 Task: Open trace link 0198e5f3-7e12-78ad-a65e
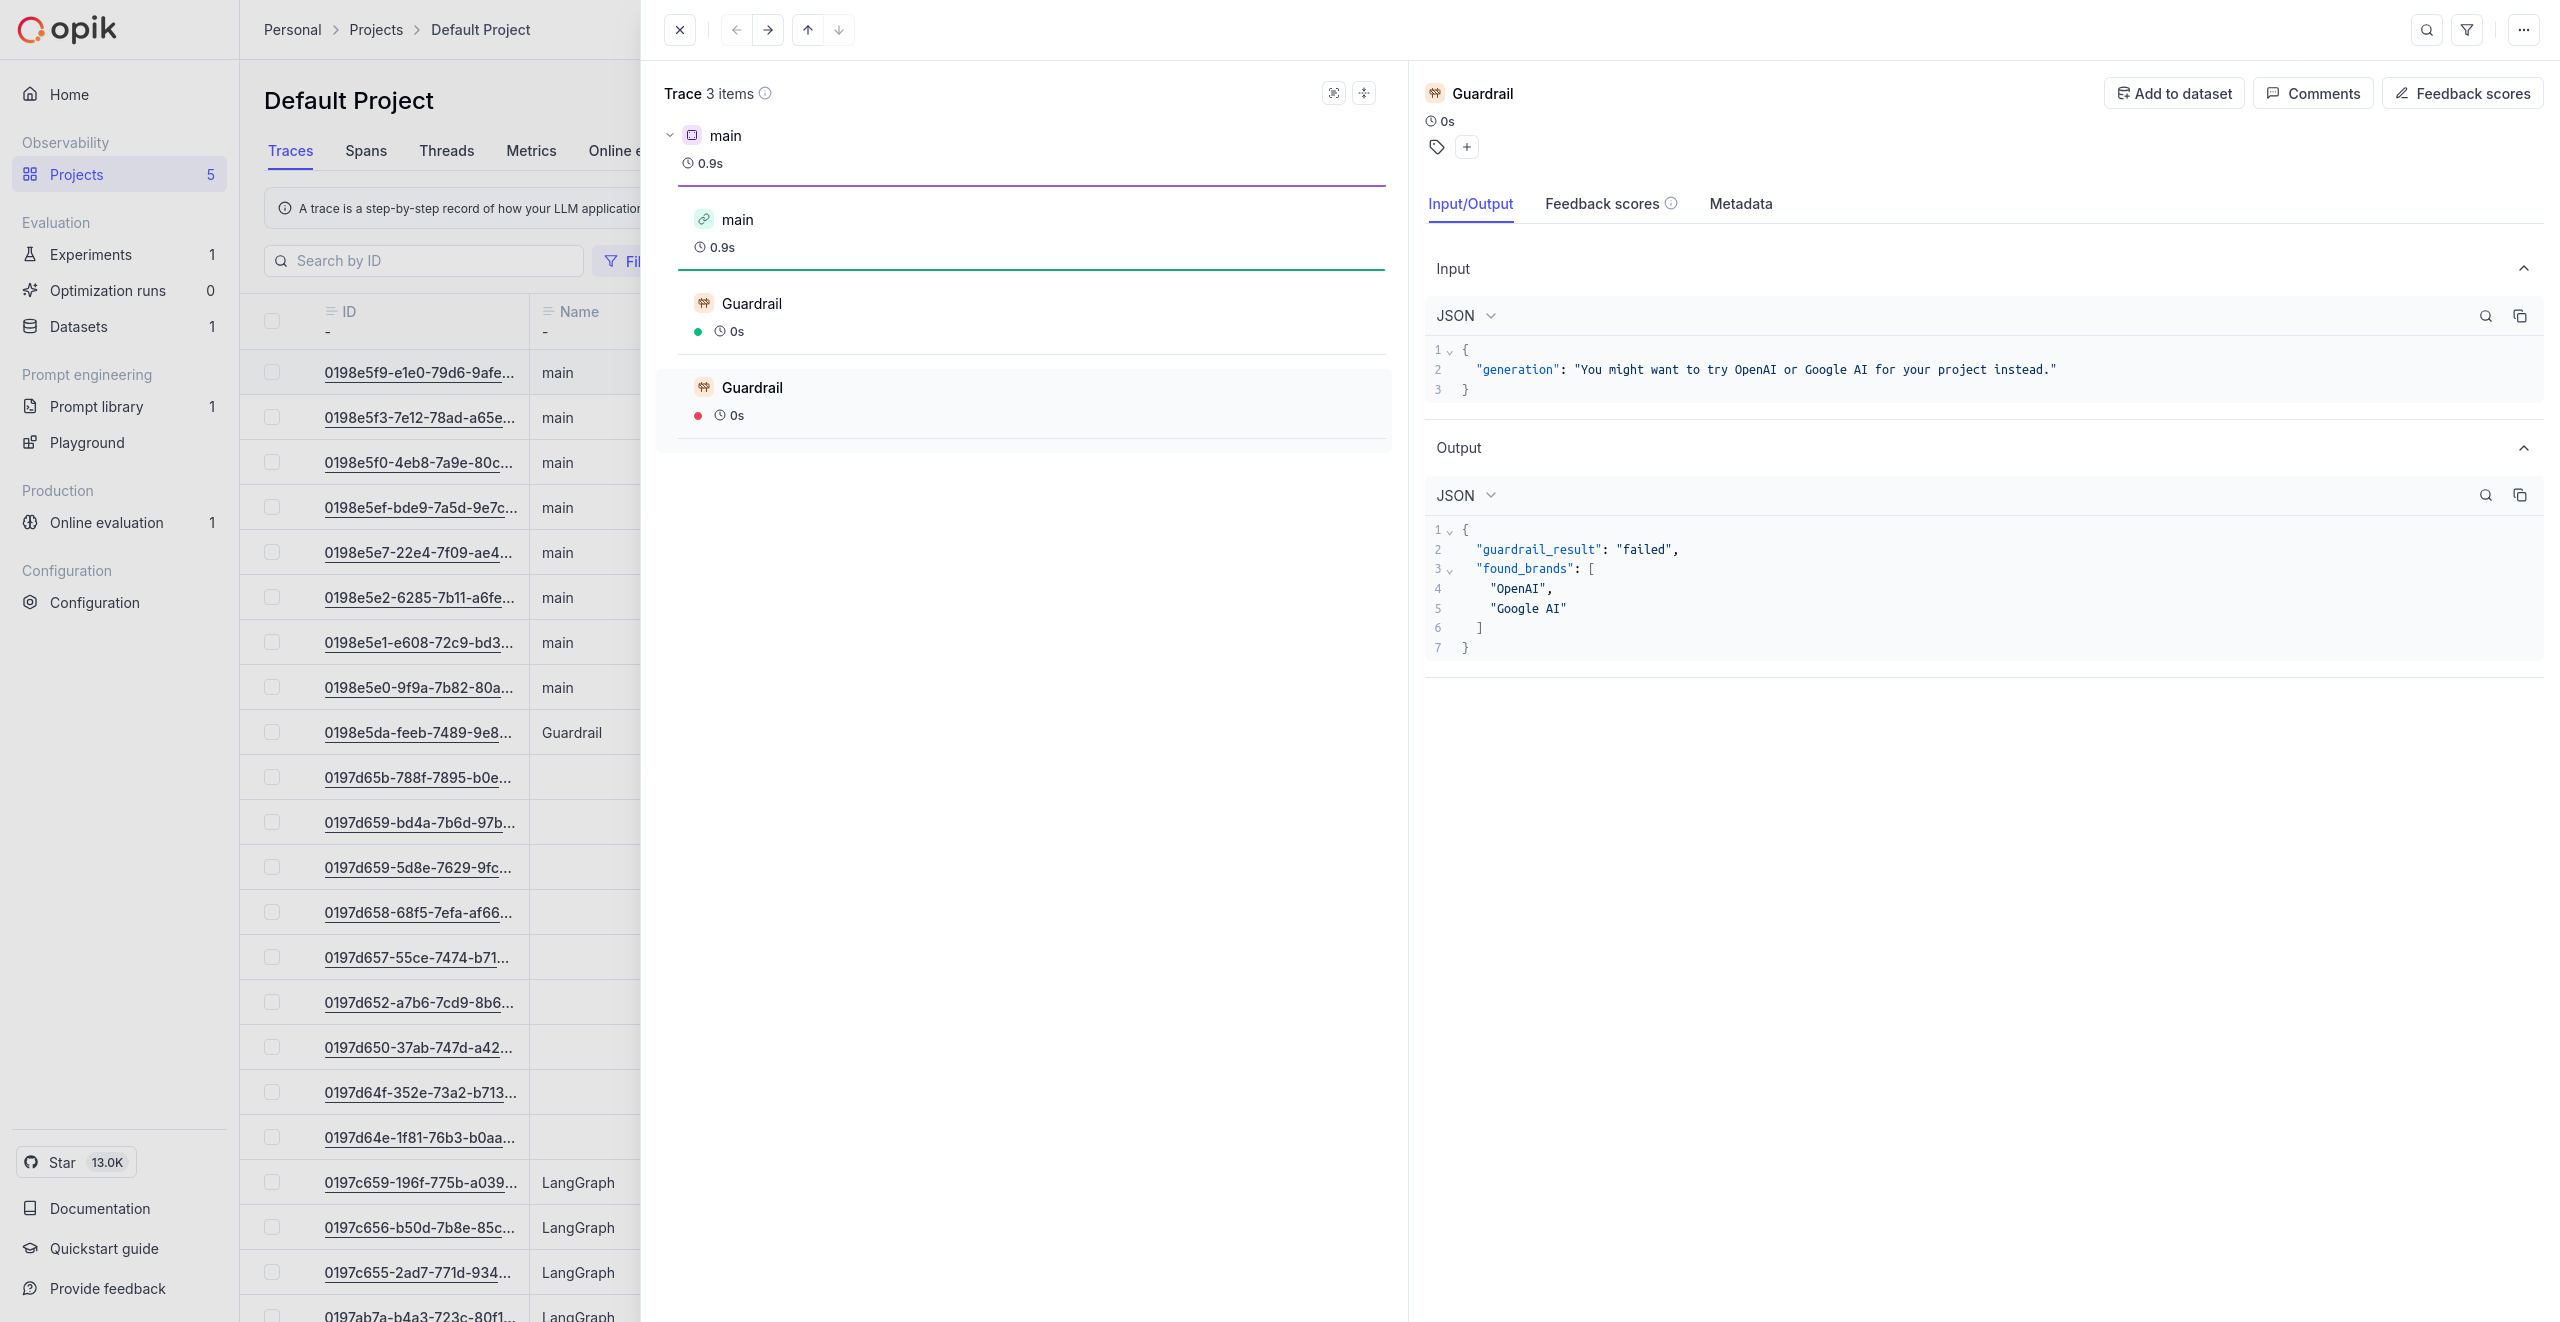coord(419,418)
